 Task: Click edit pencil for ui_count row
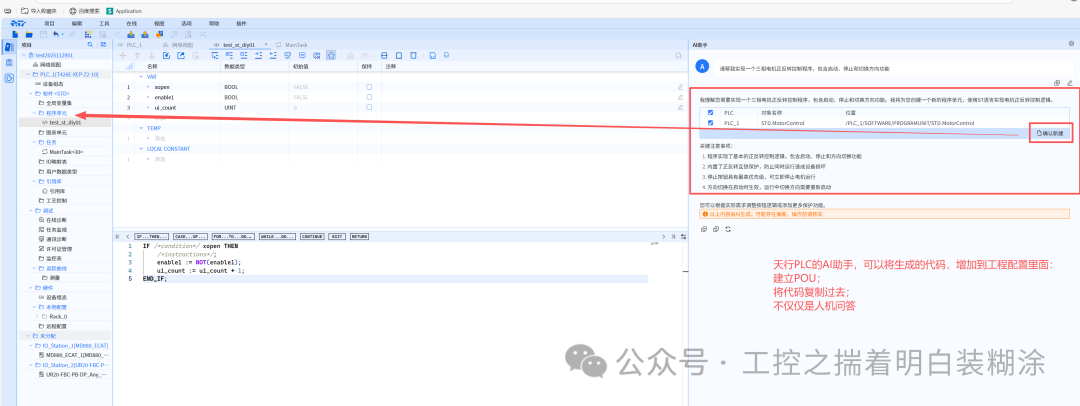[x=681, y=108]
